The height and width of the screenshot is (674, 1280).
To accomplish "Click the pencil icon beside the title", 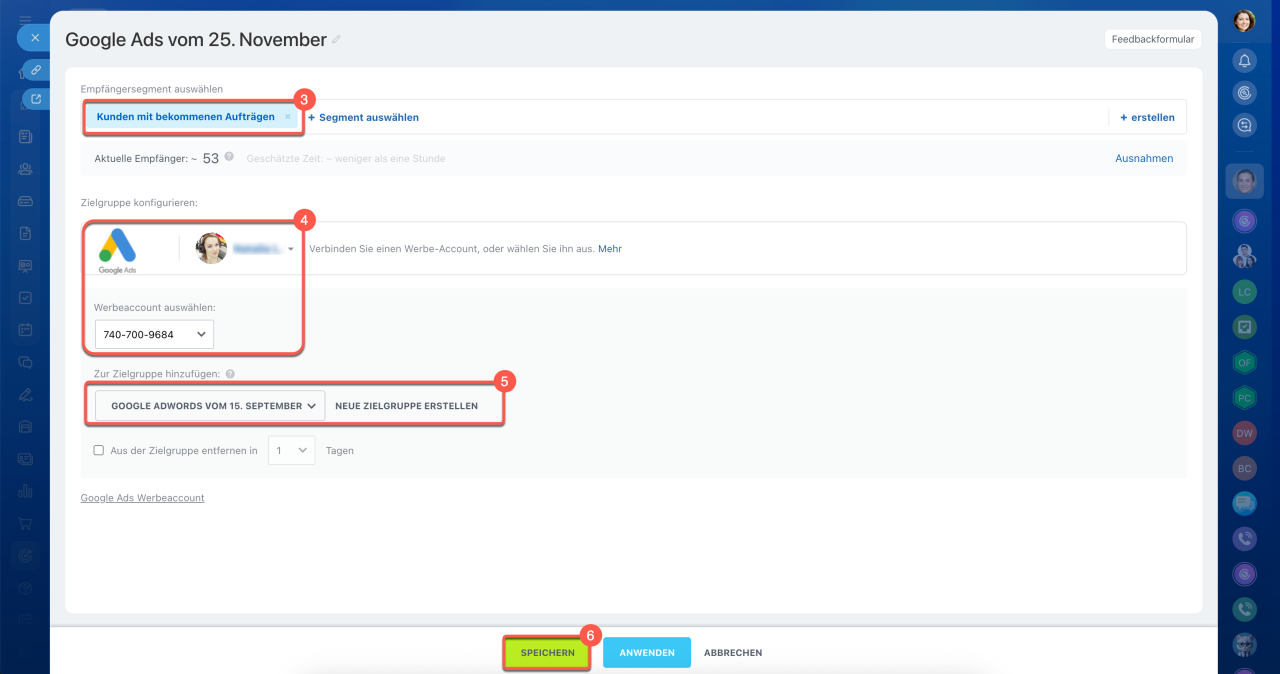I will [336, 40].
